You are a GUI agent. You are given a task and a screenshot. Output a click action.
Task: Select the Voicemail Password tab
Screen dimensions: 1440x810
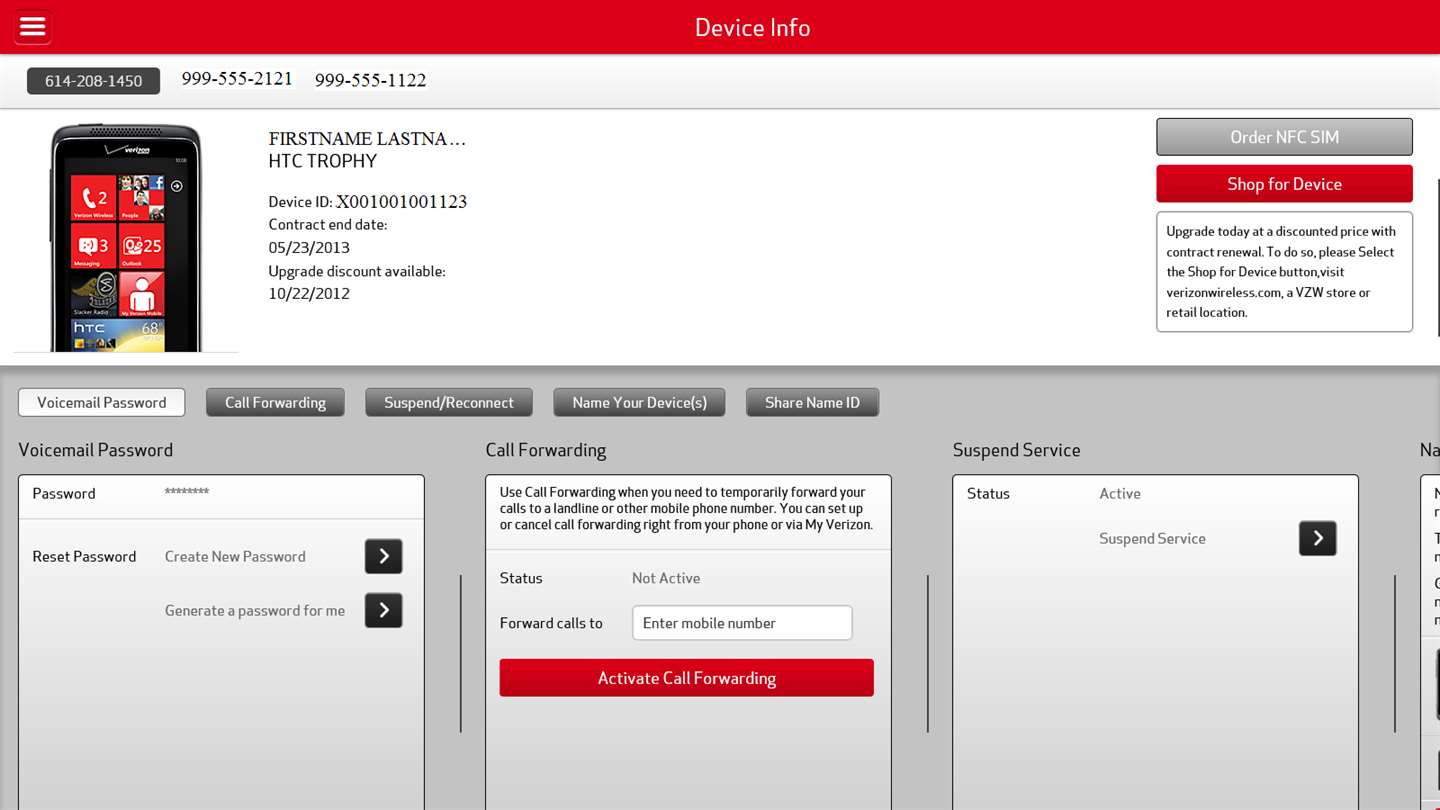point(102,402)
